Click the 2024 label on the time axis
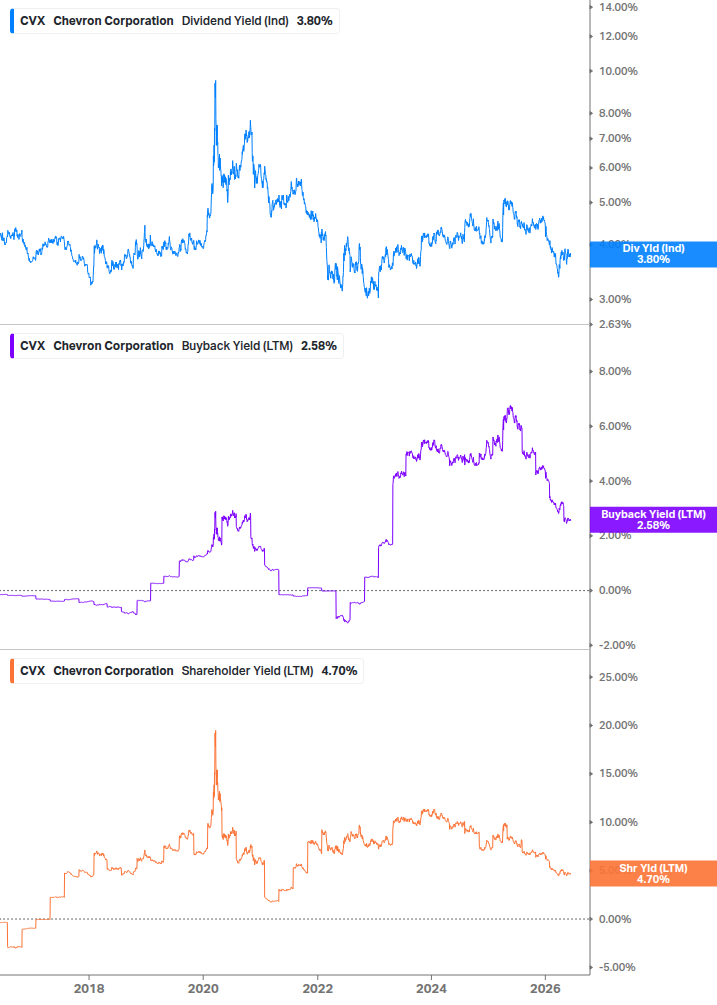 click(x=431, y=988)
